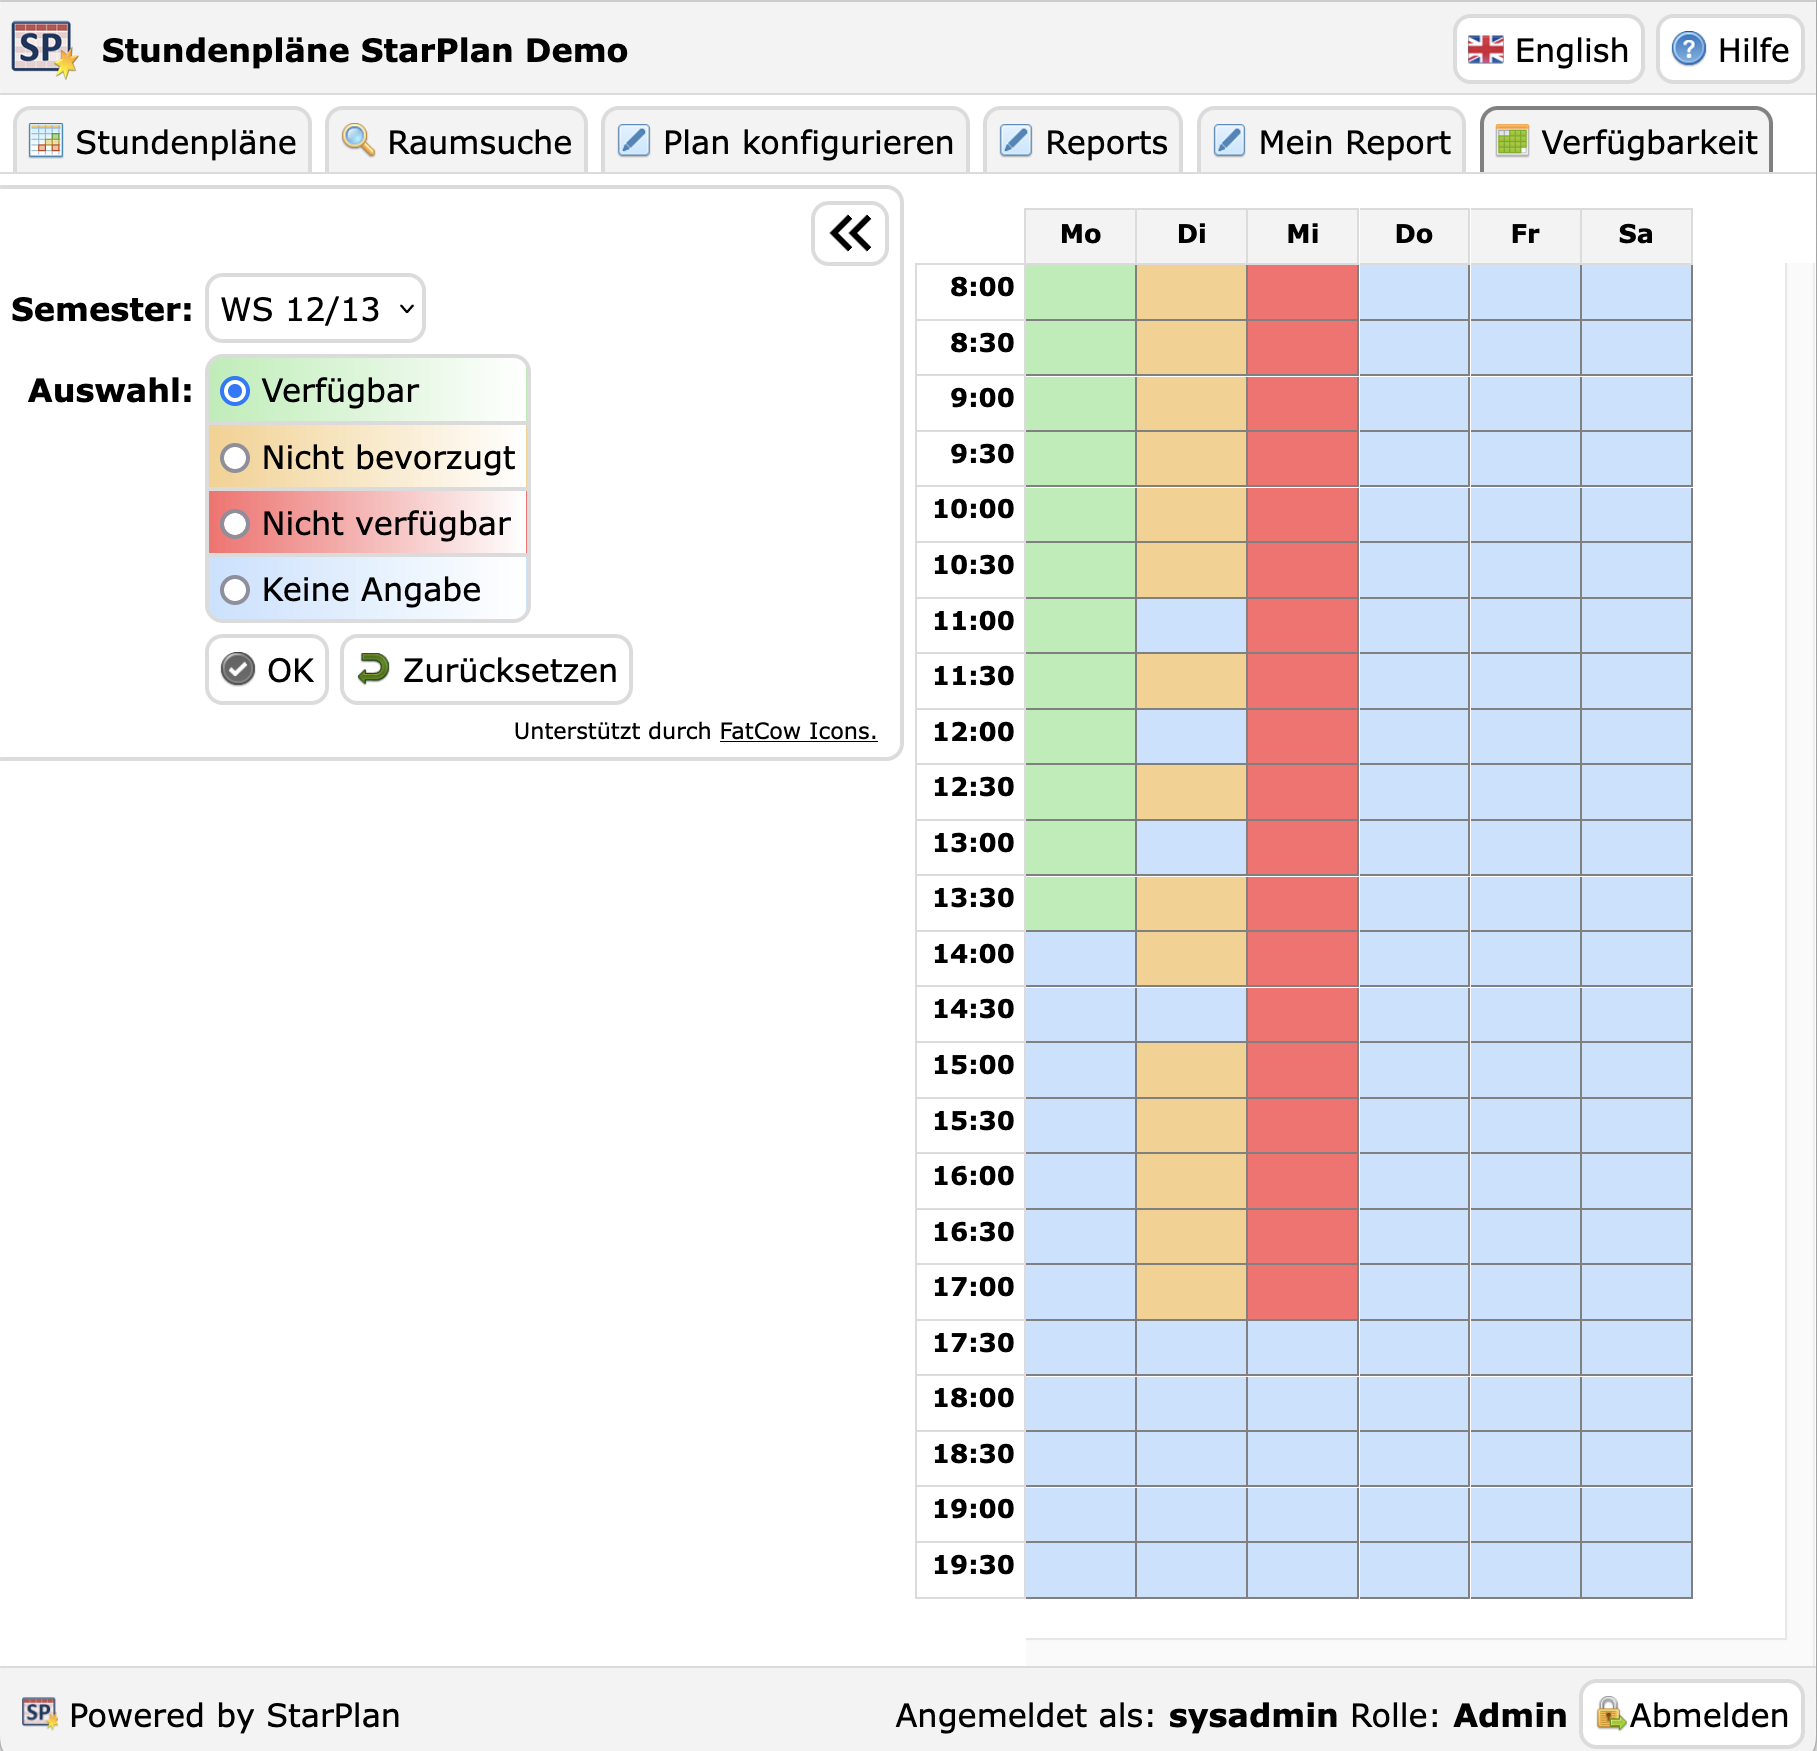This screenshot has width=1817, height=1751.
Task: Click the Mein Report pencil icon
Action: click(x=1229, y=141)
